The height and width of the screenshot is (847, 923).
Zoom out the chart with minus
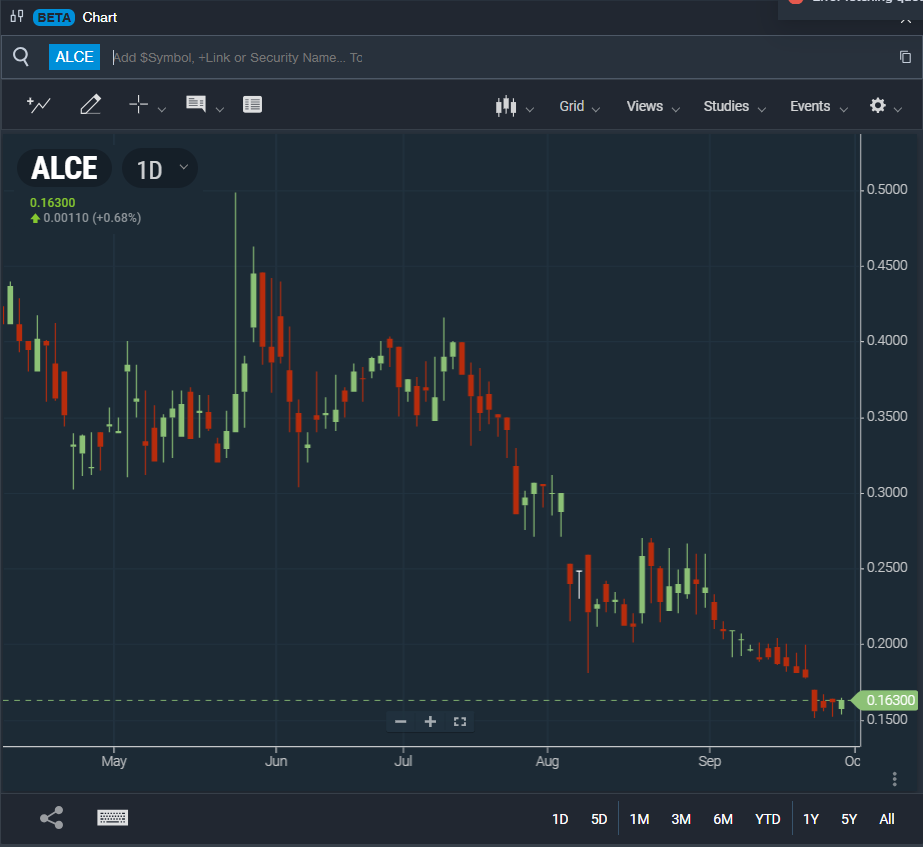tap(401, 722)
